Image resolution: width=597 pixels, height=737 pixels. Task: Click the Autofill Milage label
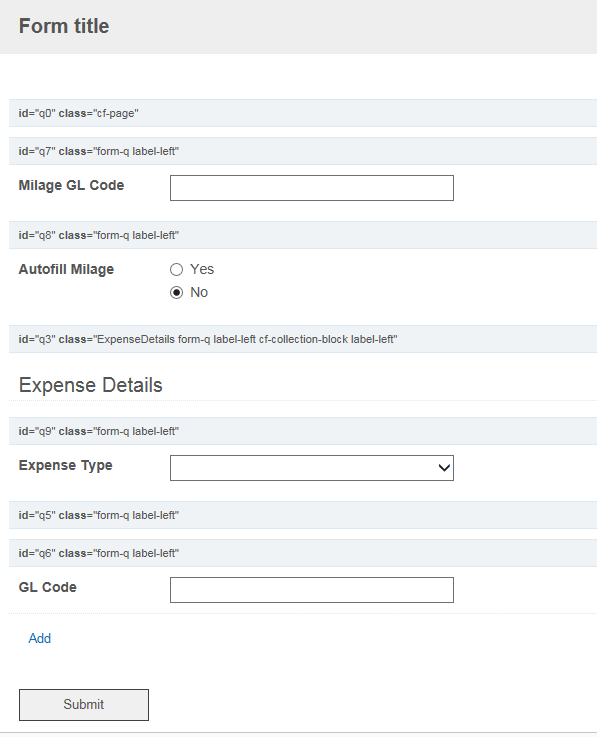(66, 269)
